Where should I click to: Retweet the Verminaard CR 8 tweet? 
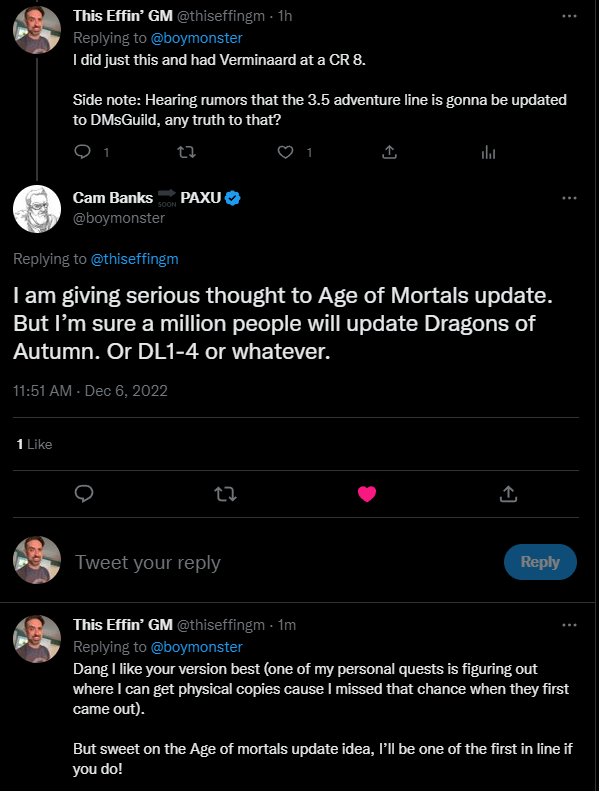pyautogui.click(x=187, y=152)
